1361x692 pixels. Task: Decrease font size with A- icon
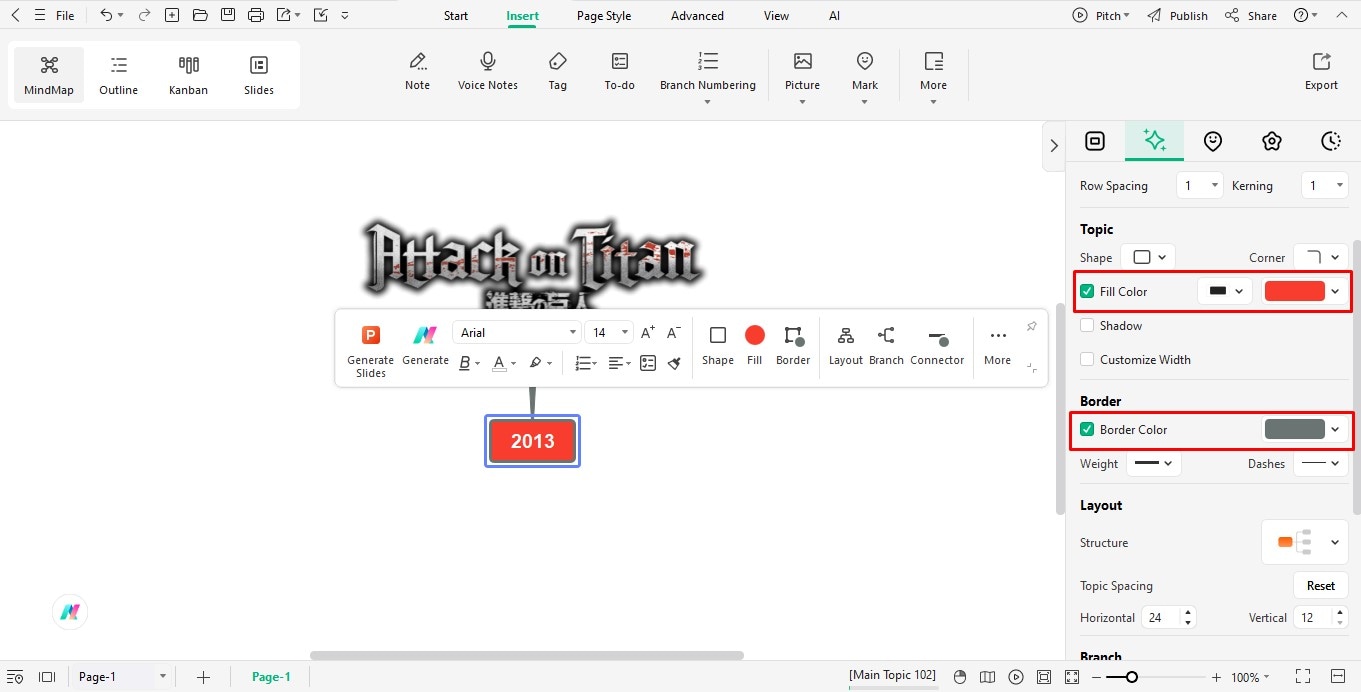(674, 332)
